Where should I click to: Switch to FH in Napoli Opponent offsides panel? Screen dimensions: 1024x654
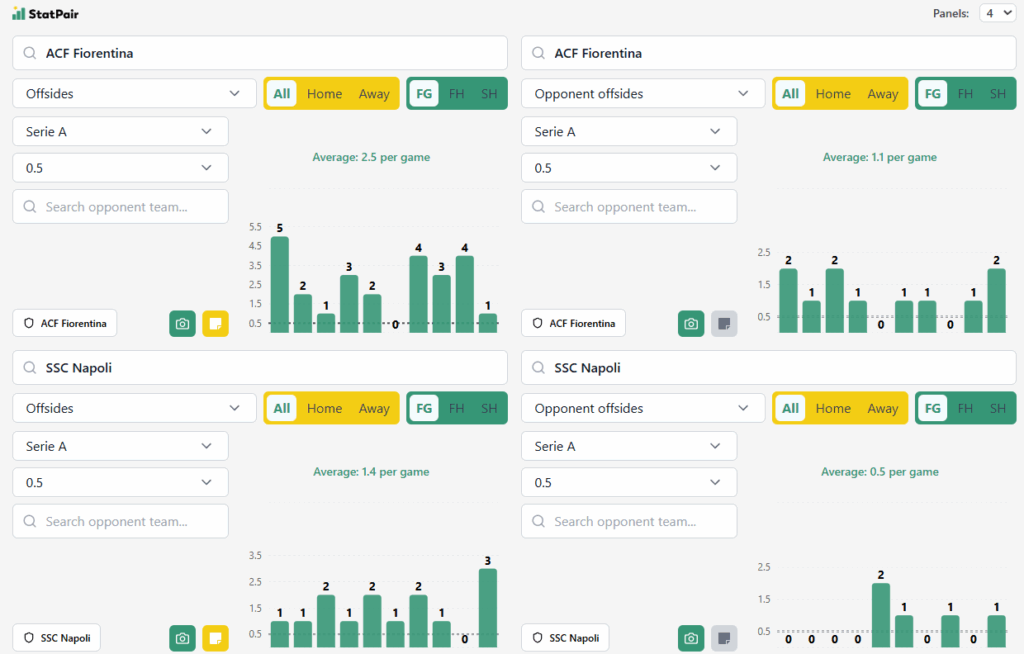(965, 408)
